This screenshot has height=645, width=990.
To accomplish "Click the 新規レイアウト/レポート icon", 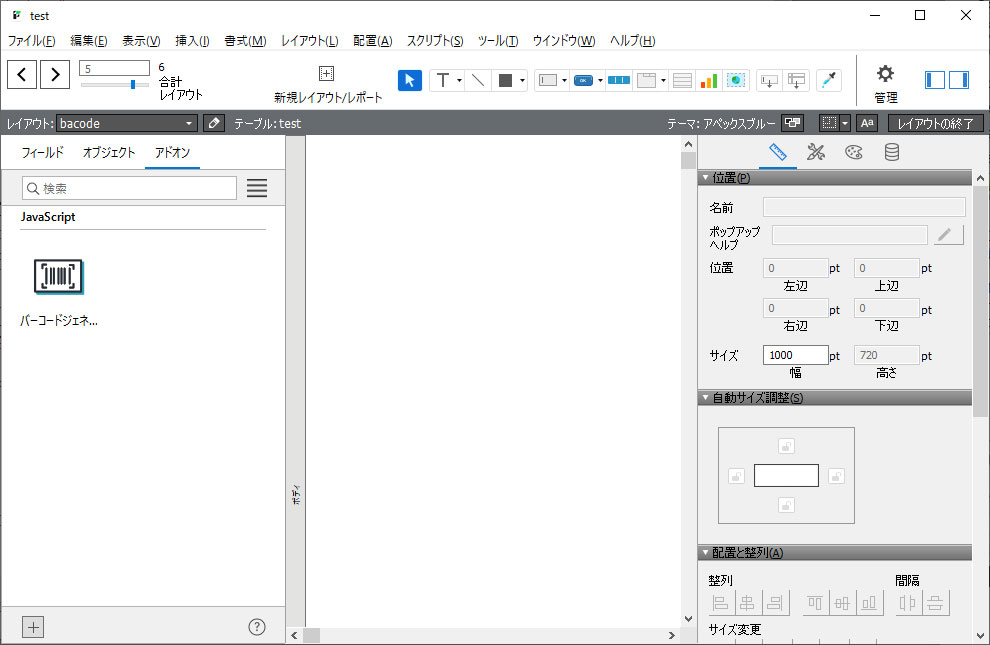I will [x=326, y=73].
